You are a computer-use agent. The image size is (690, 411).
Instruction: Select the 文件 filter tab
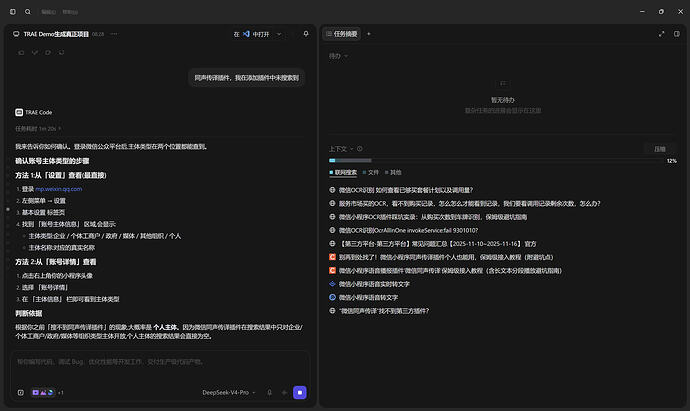pyautogui.click(x=371, y=172)
